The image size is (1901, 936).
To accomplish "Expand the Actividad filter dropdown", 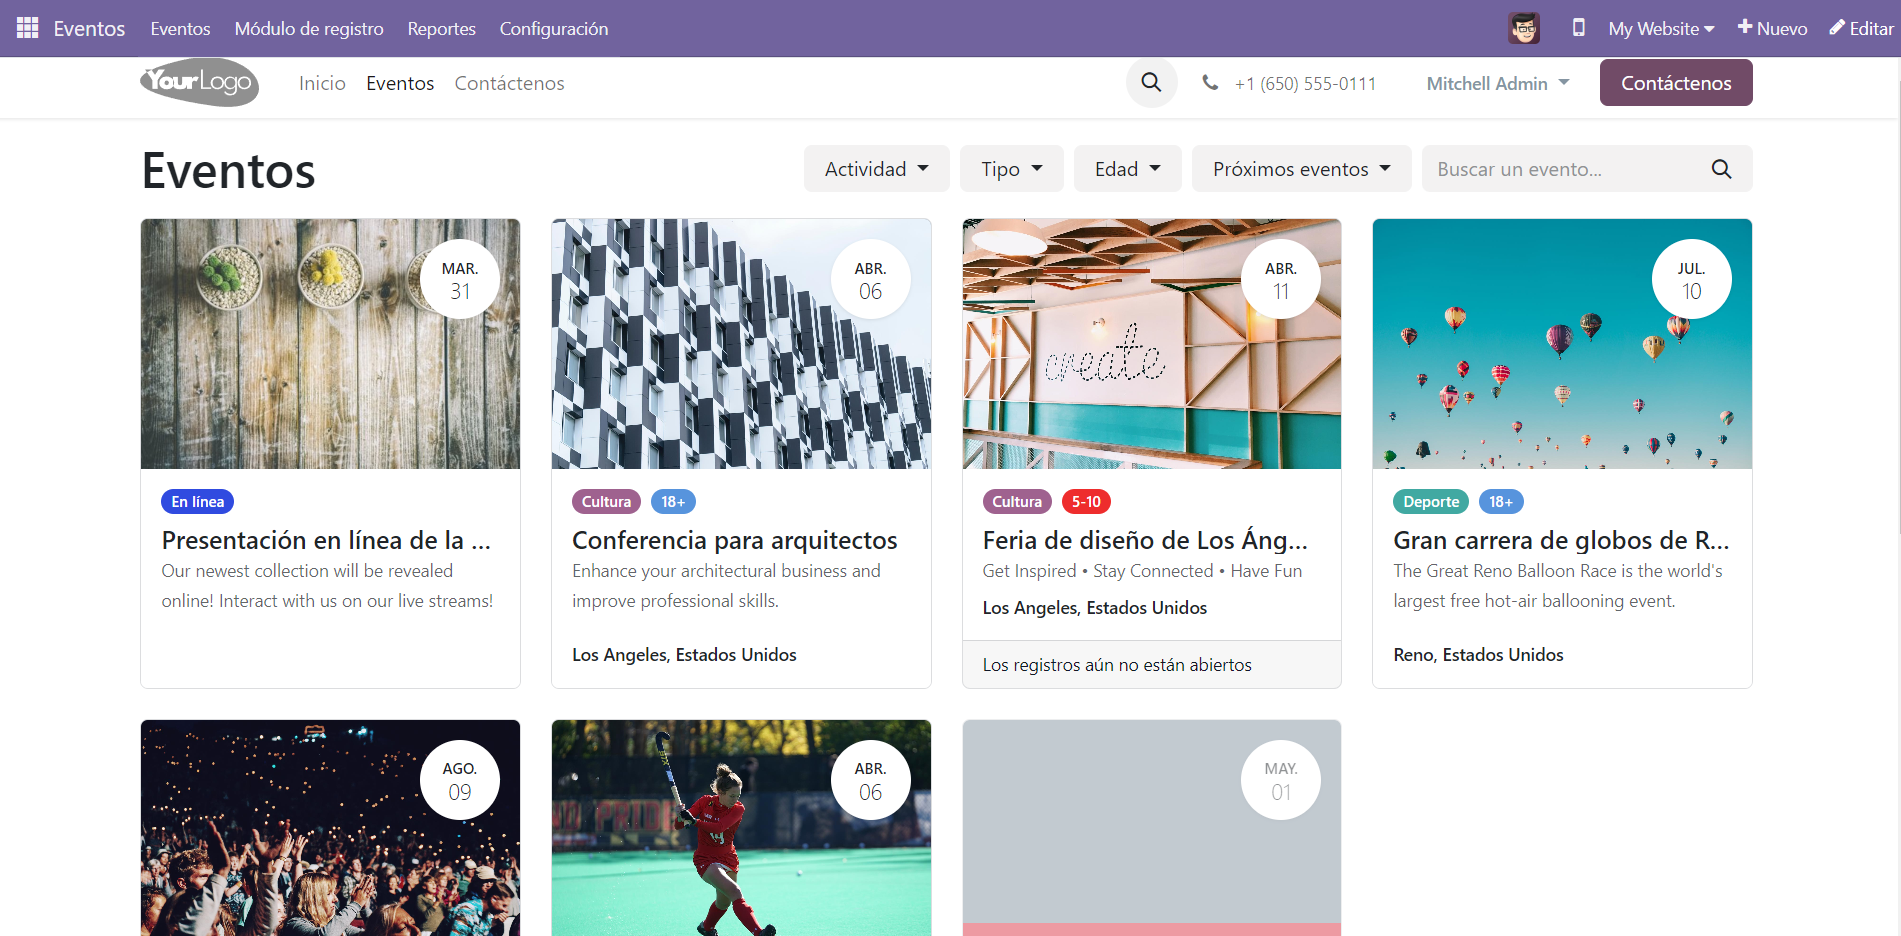I will [x=877, y=169].
